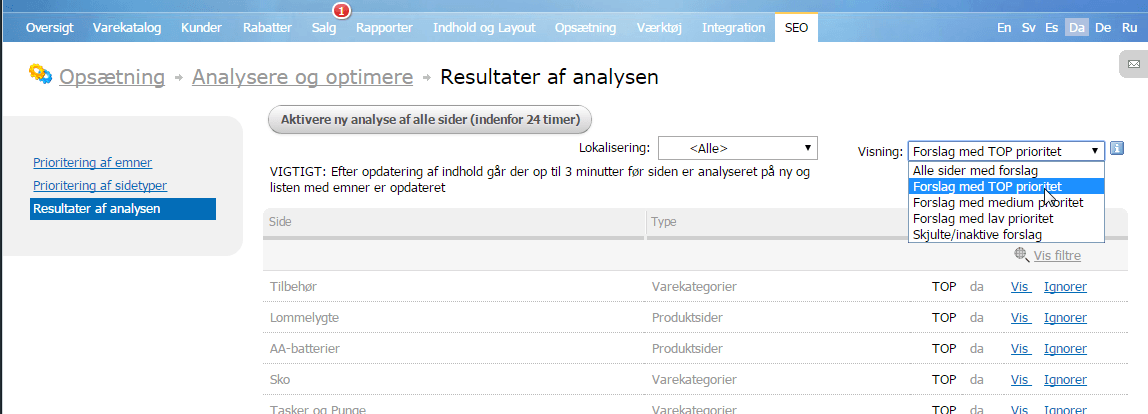The image size is (1148, 414).
Task: Click Produktsider in the AA-batterier row
Action: 687,349
